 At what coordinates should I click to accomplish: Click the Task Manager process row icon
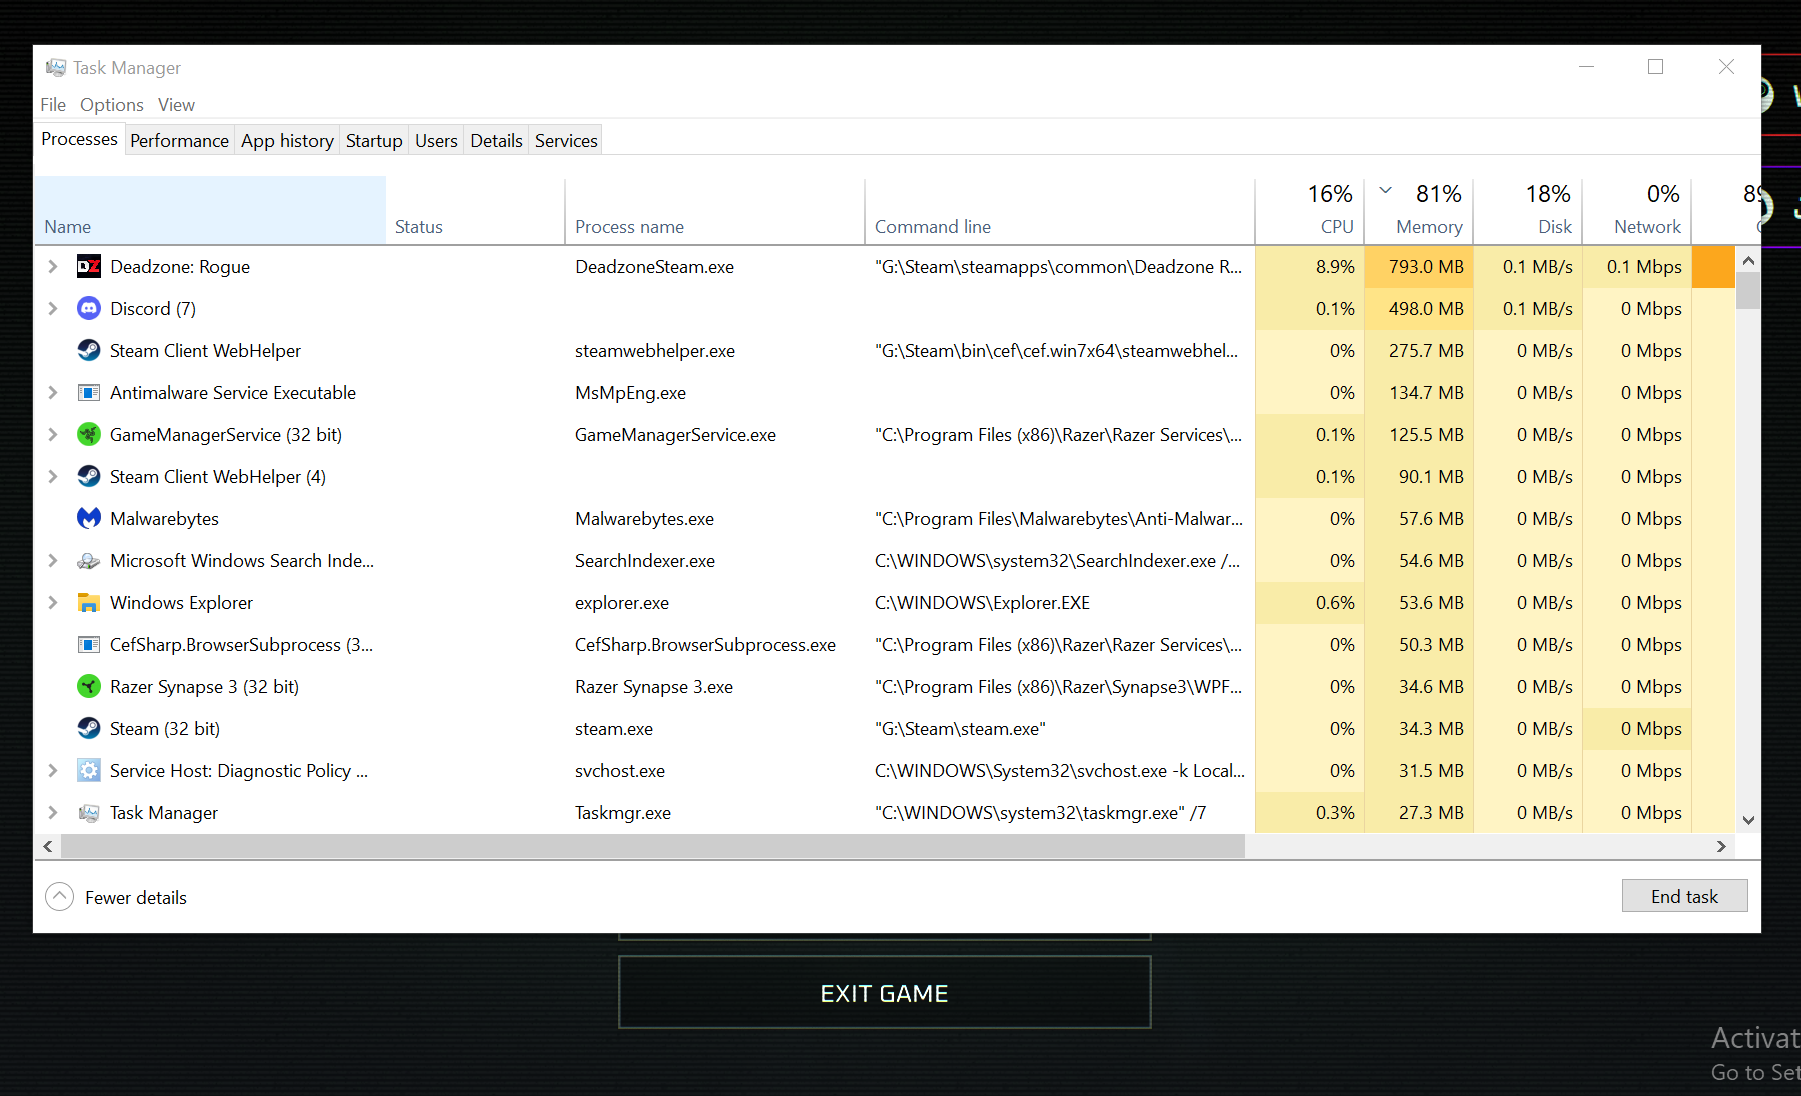click(89, 812)
